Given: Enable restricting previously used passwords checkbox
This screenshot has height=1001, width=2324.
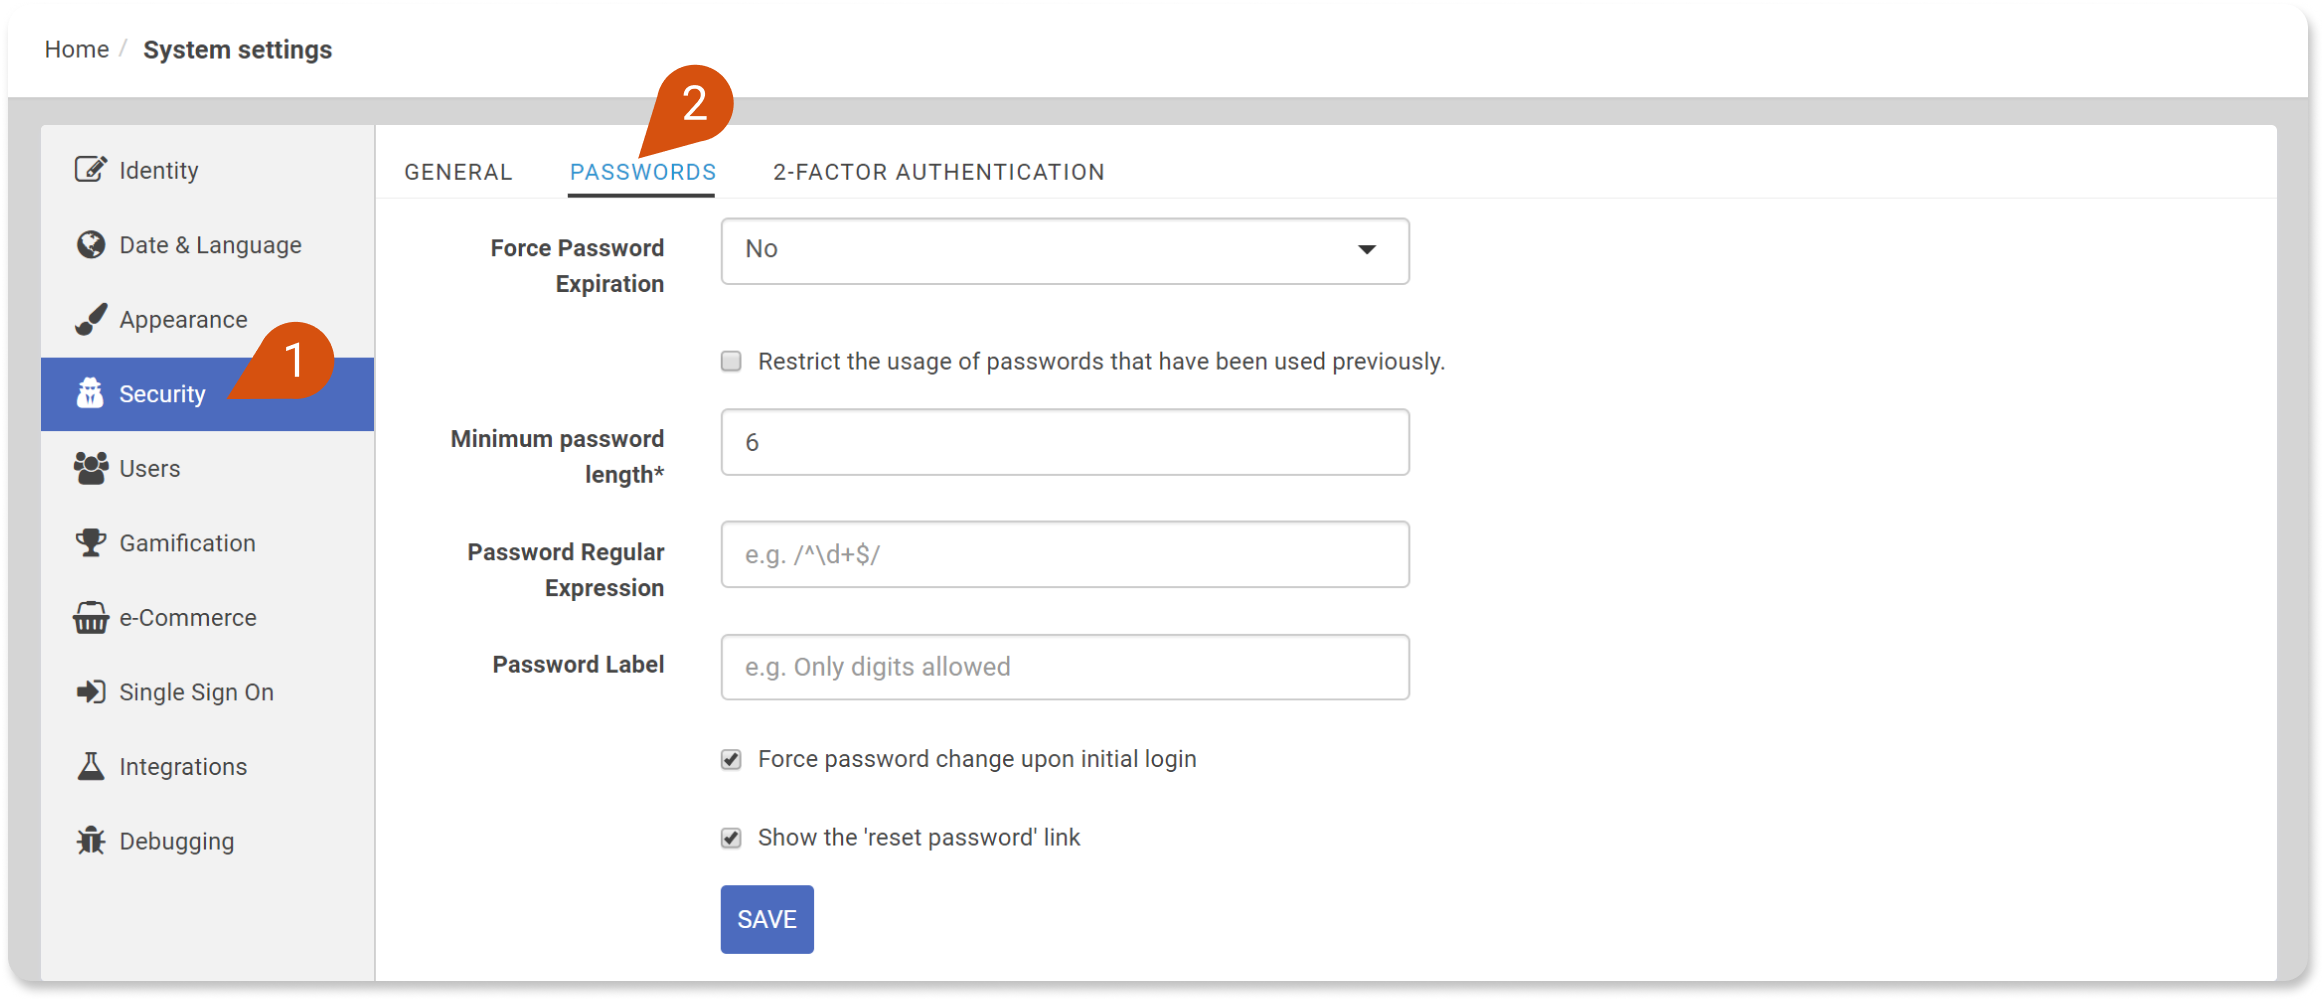Looking at the screenshot, I should [x=731, y=361].
